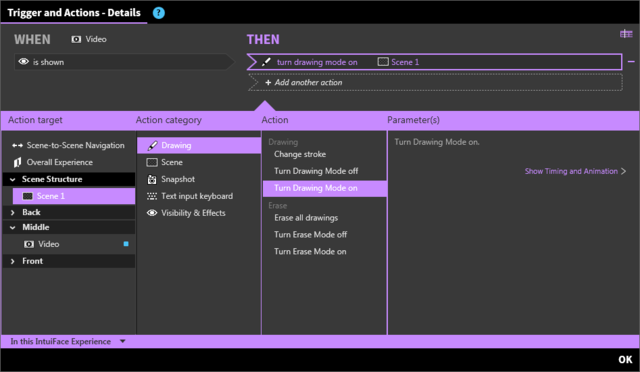Select the Text input keyboard icon

pyautogui.click(x=152, y=196)
